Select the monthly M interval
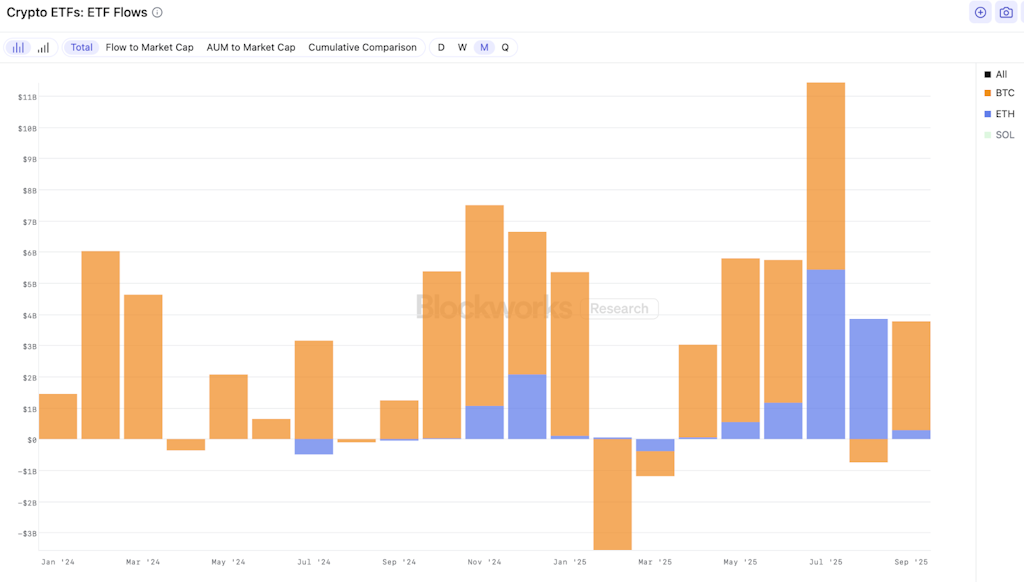Viewport: 1024px width, 582px height. (x=484, y=48)
